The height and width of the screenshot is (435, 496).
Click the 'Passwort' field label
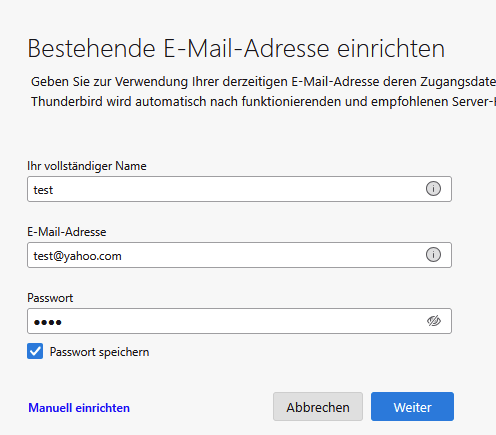(x=50, y=298)
